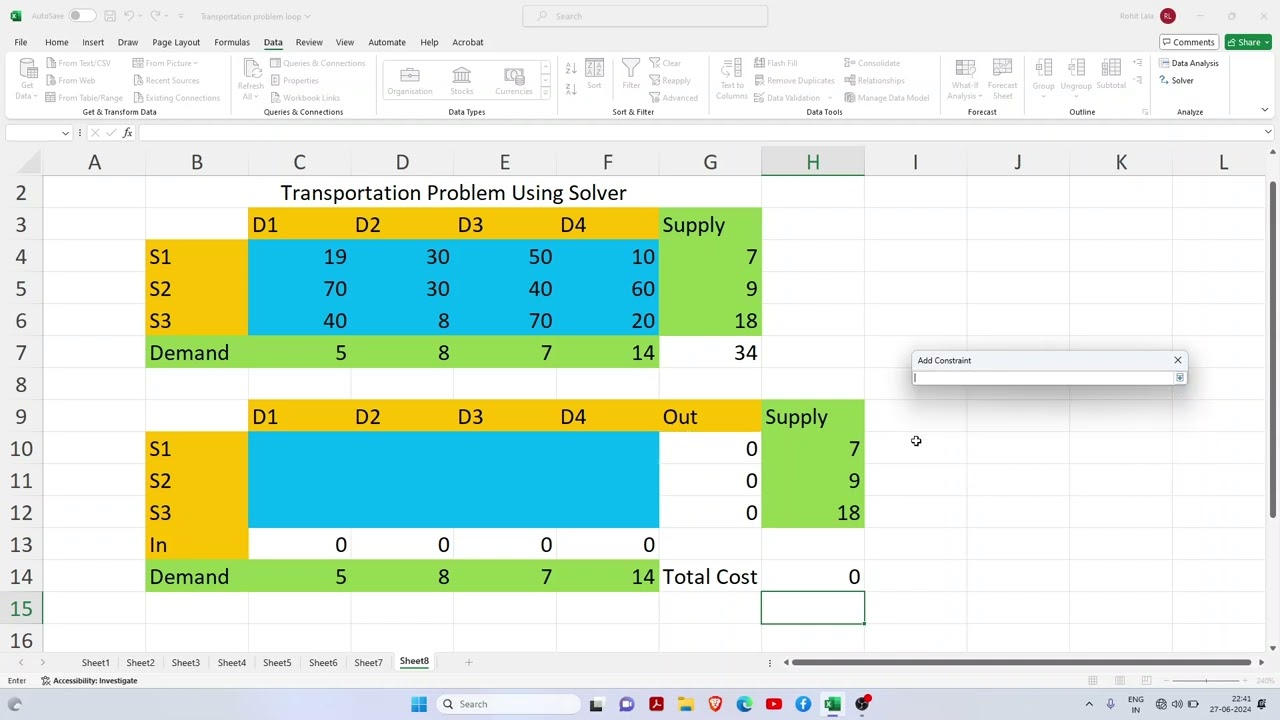The image size is (1280, 720).
Task: Open the Sheet1 worksheet tab
Action: (x=95, y=662)
